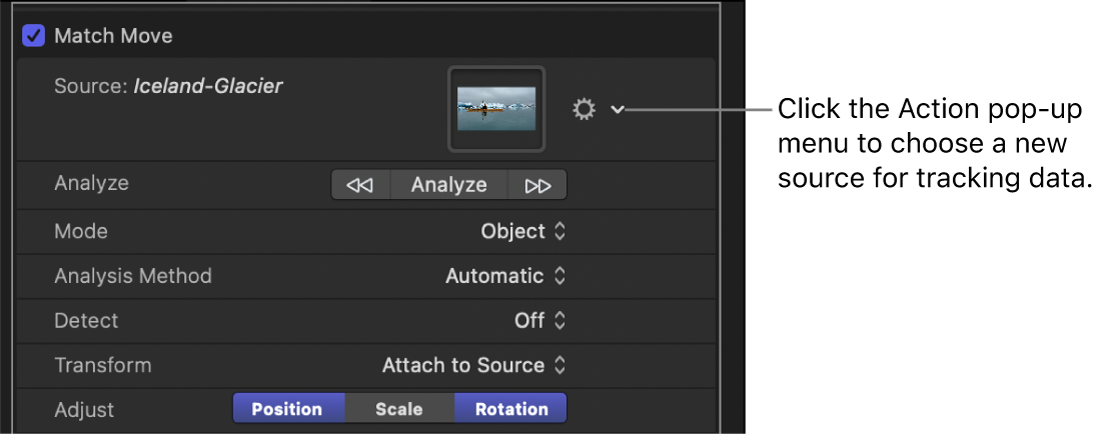Viewport: 1102px width, 436px height.
Task: Click the Action gear icon
Action: point(584,110)
